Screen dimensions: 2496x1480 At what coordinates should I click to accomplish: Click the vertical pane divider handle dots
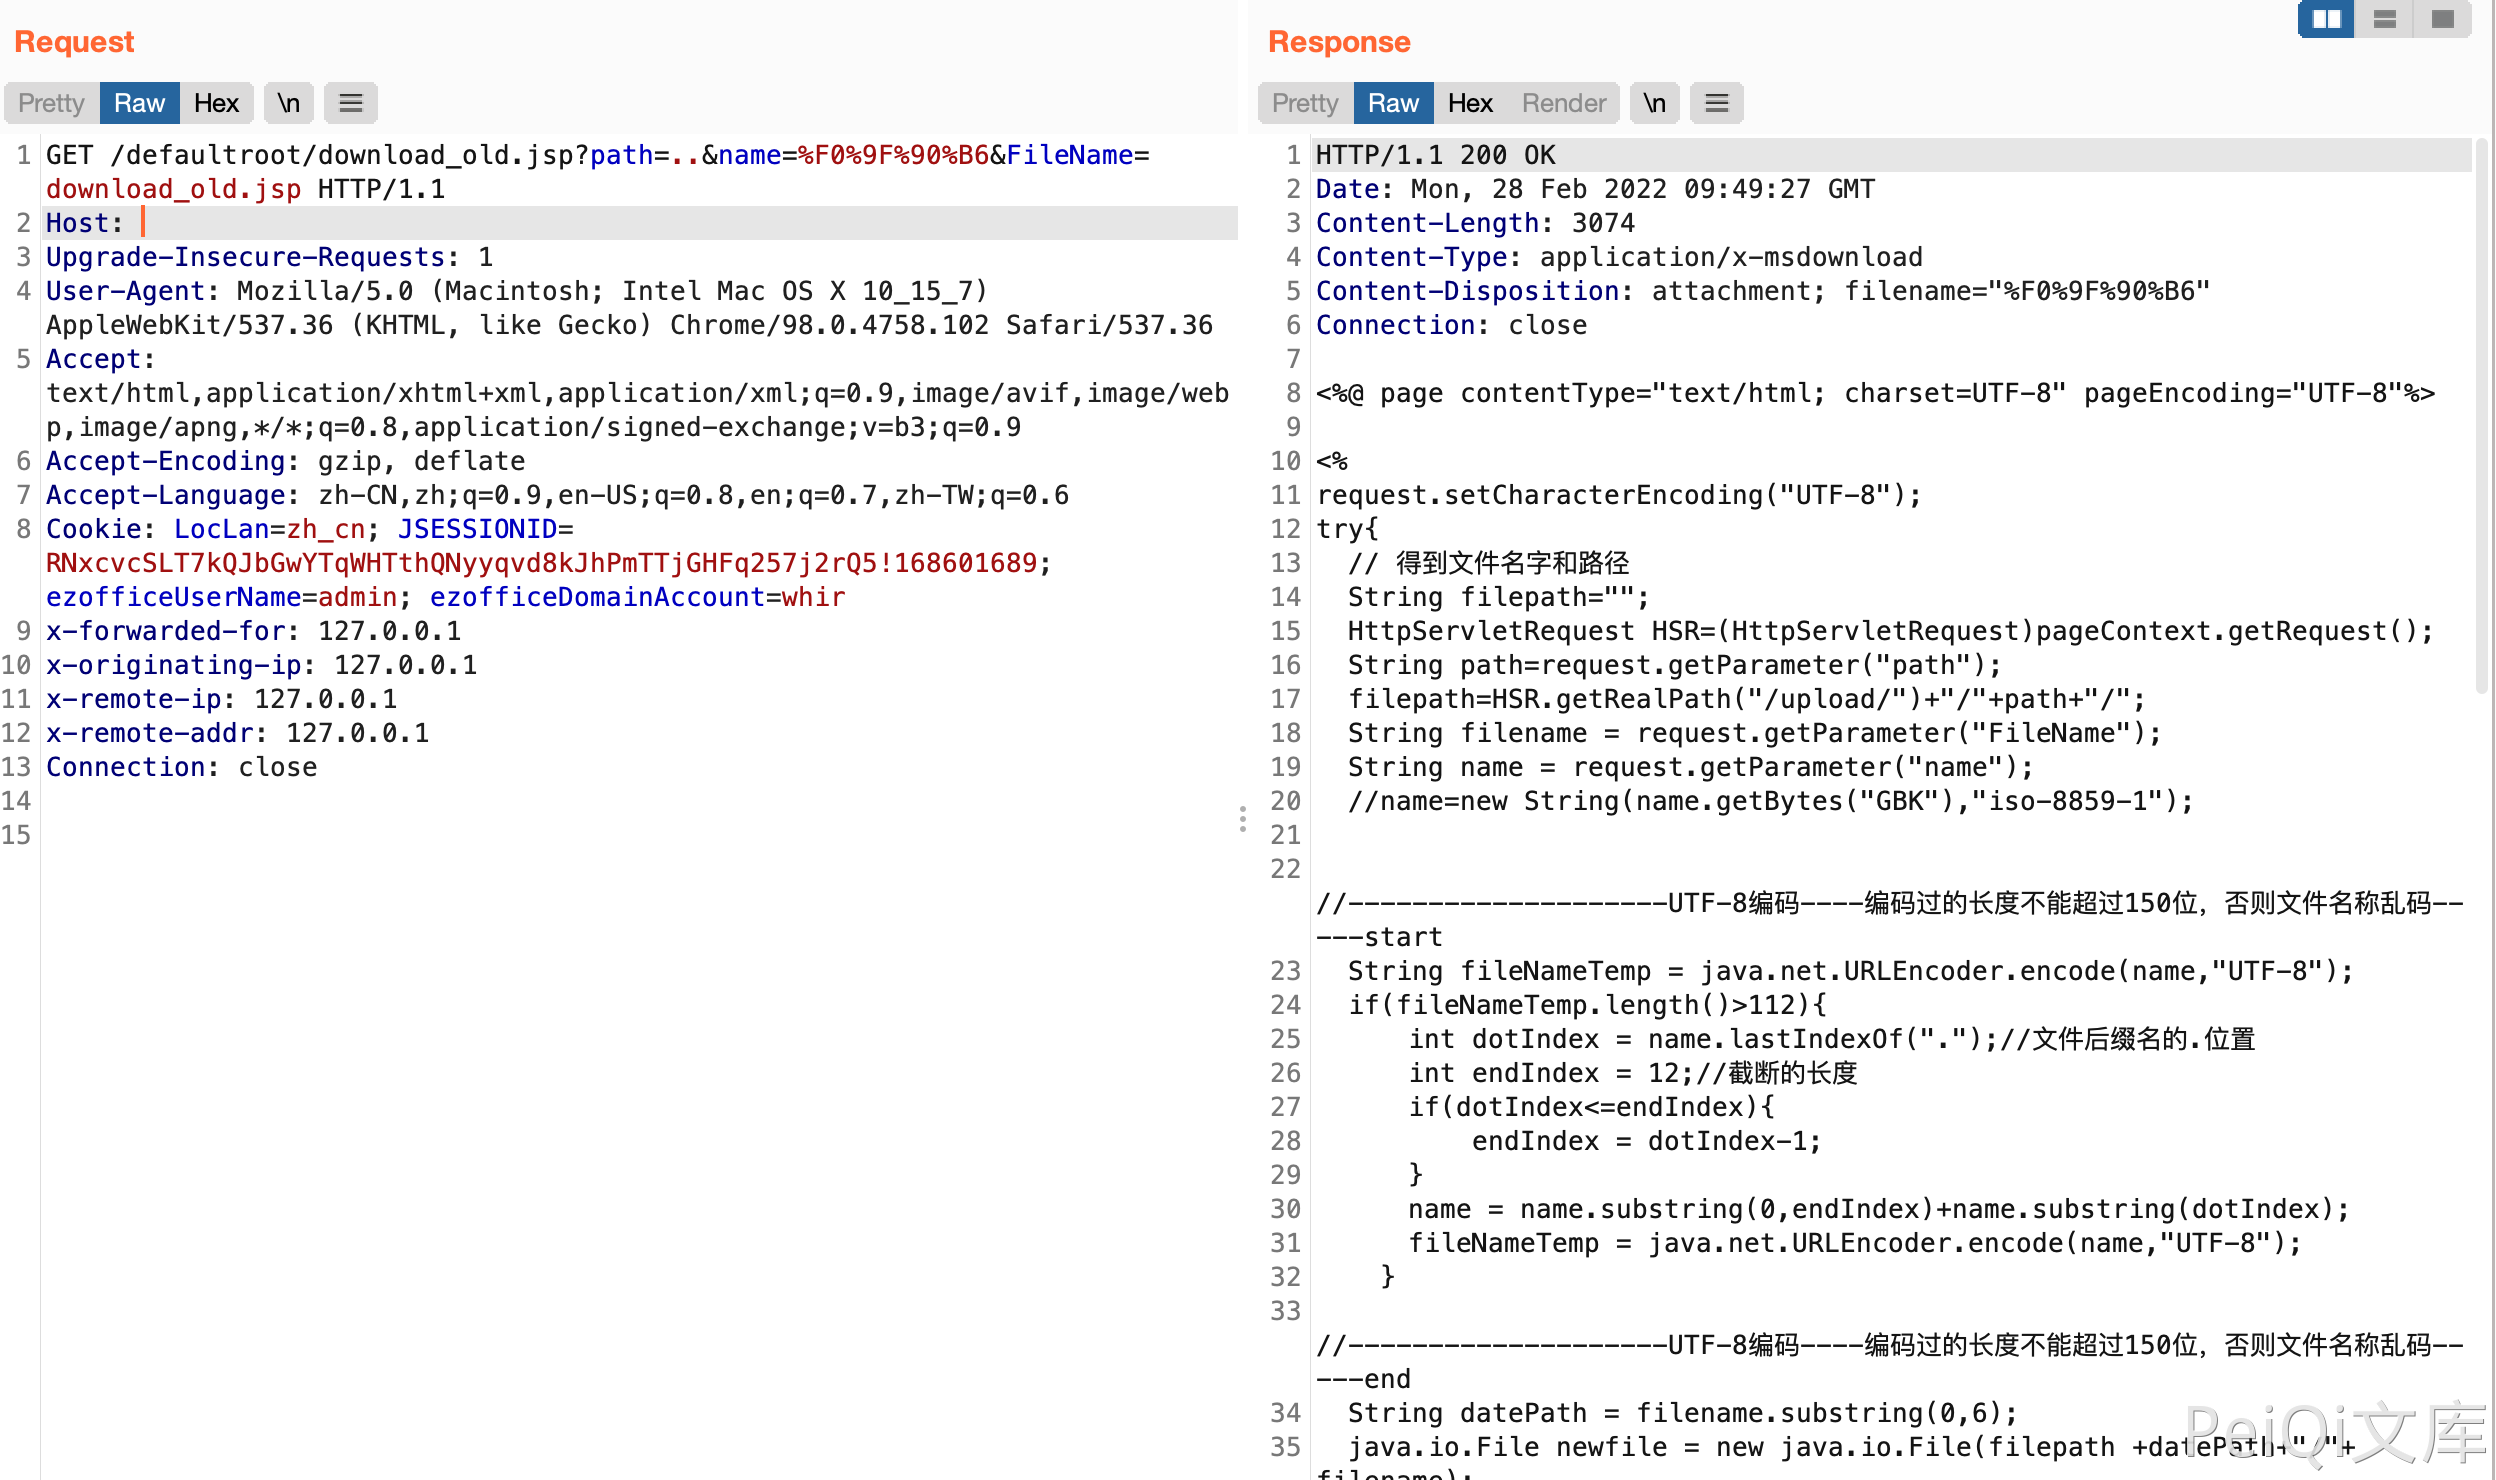[1243, 819]
